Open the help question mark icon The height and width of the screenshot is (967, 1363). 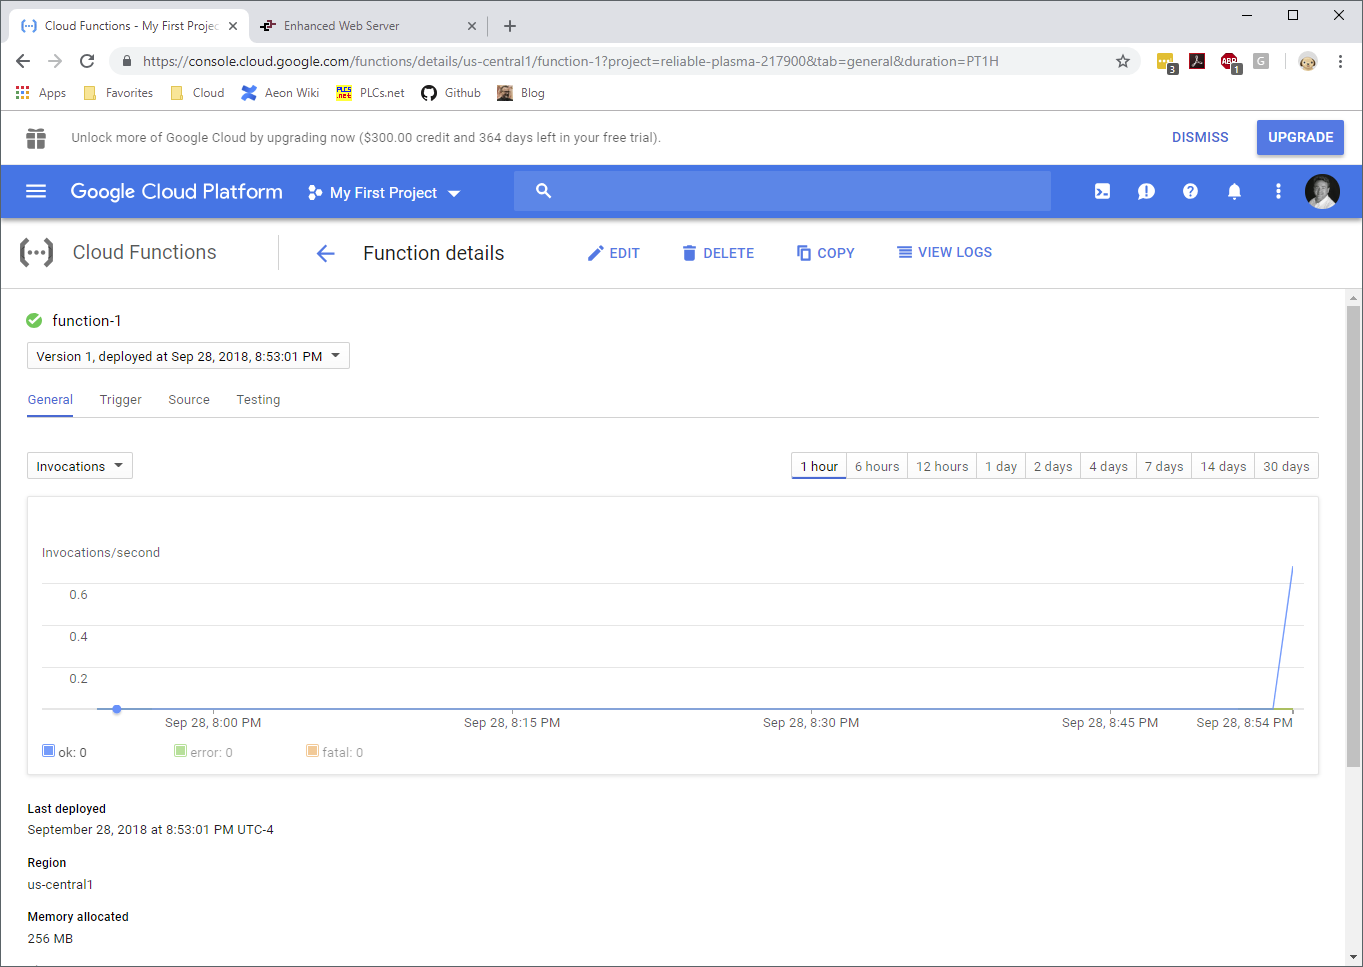(x=1190, y=191)
